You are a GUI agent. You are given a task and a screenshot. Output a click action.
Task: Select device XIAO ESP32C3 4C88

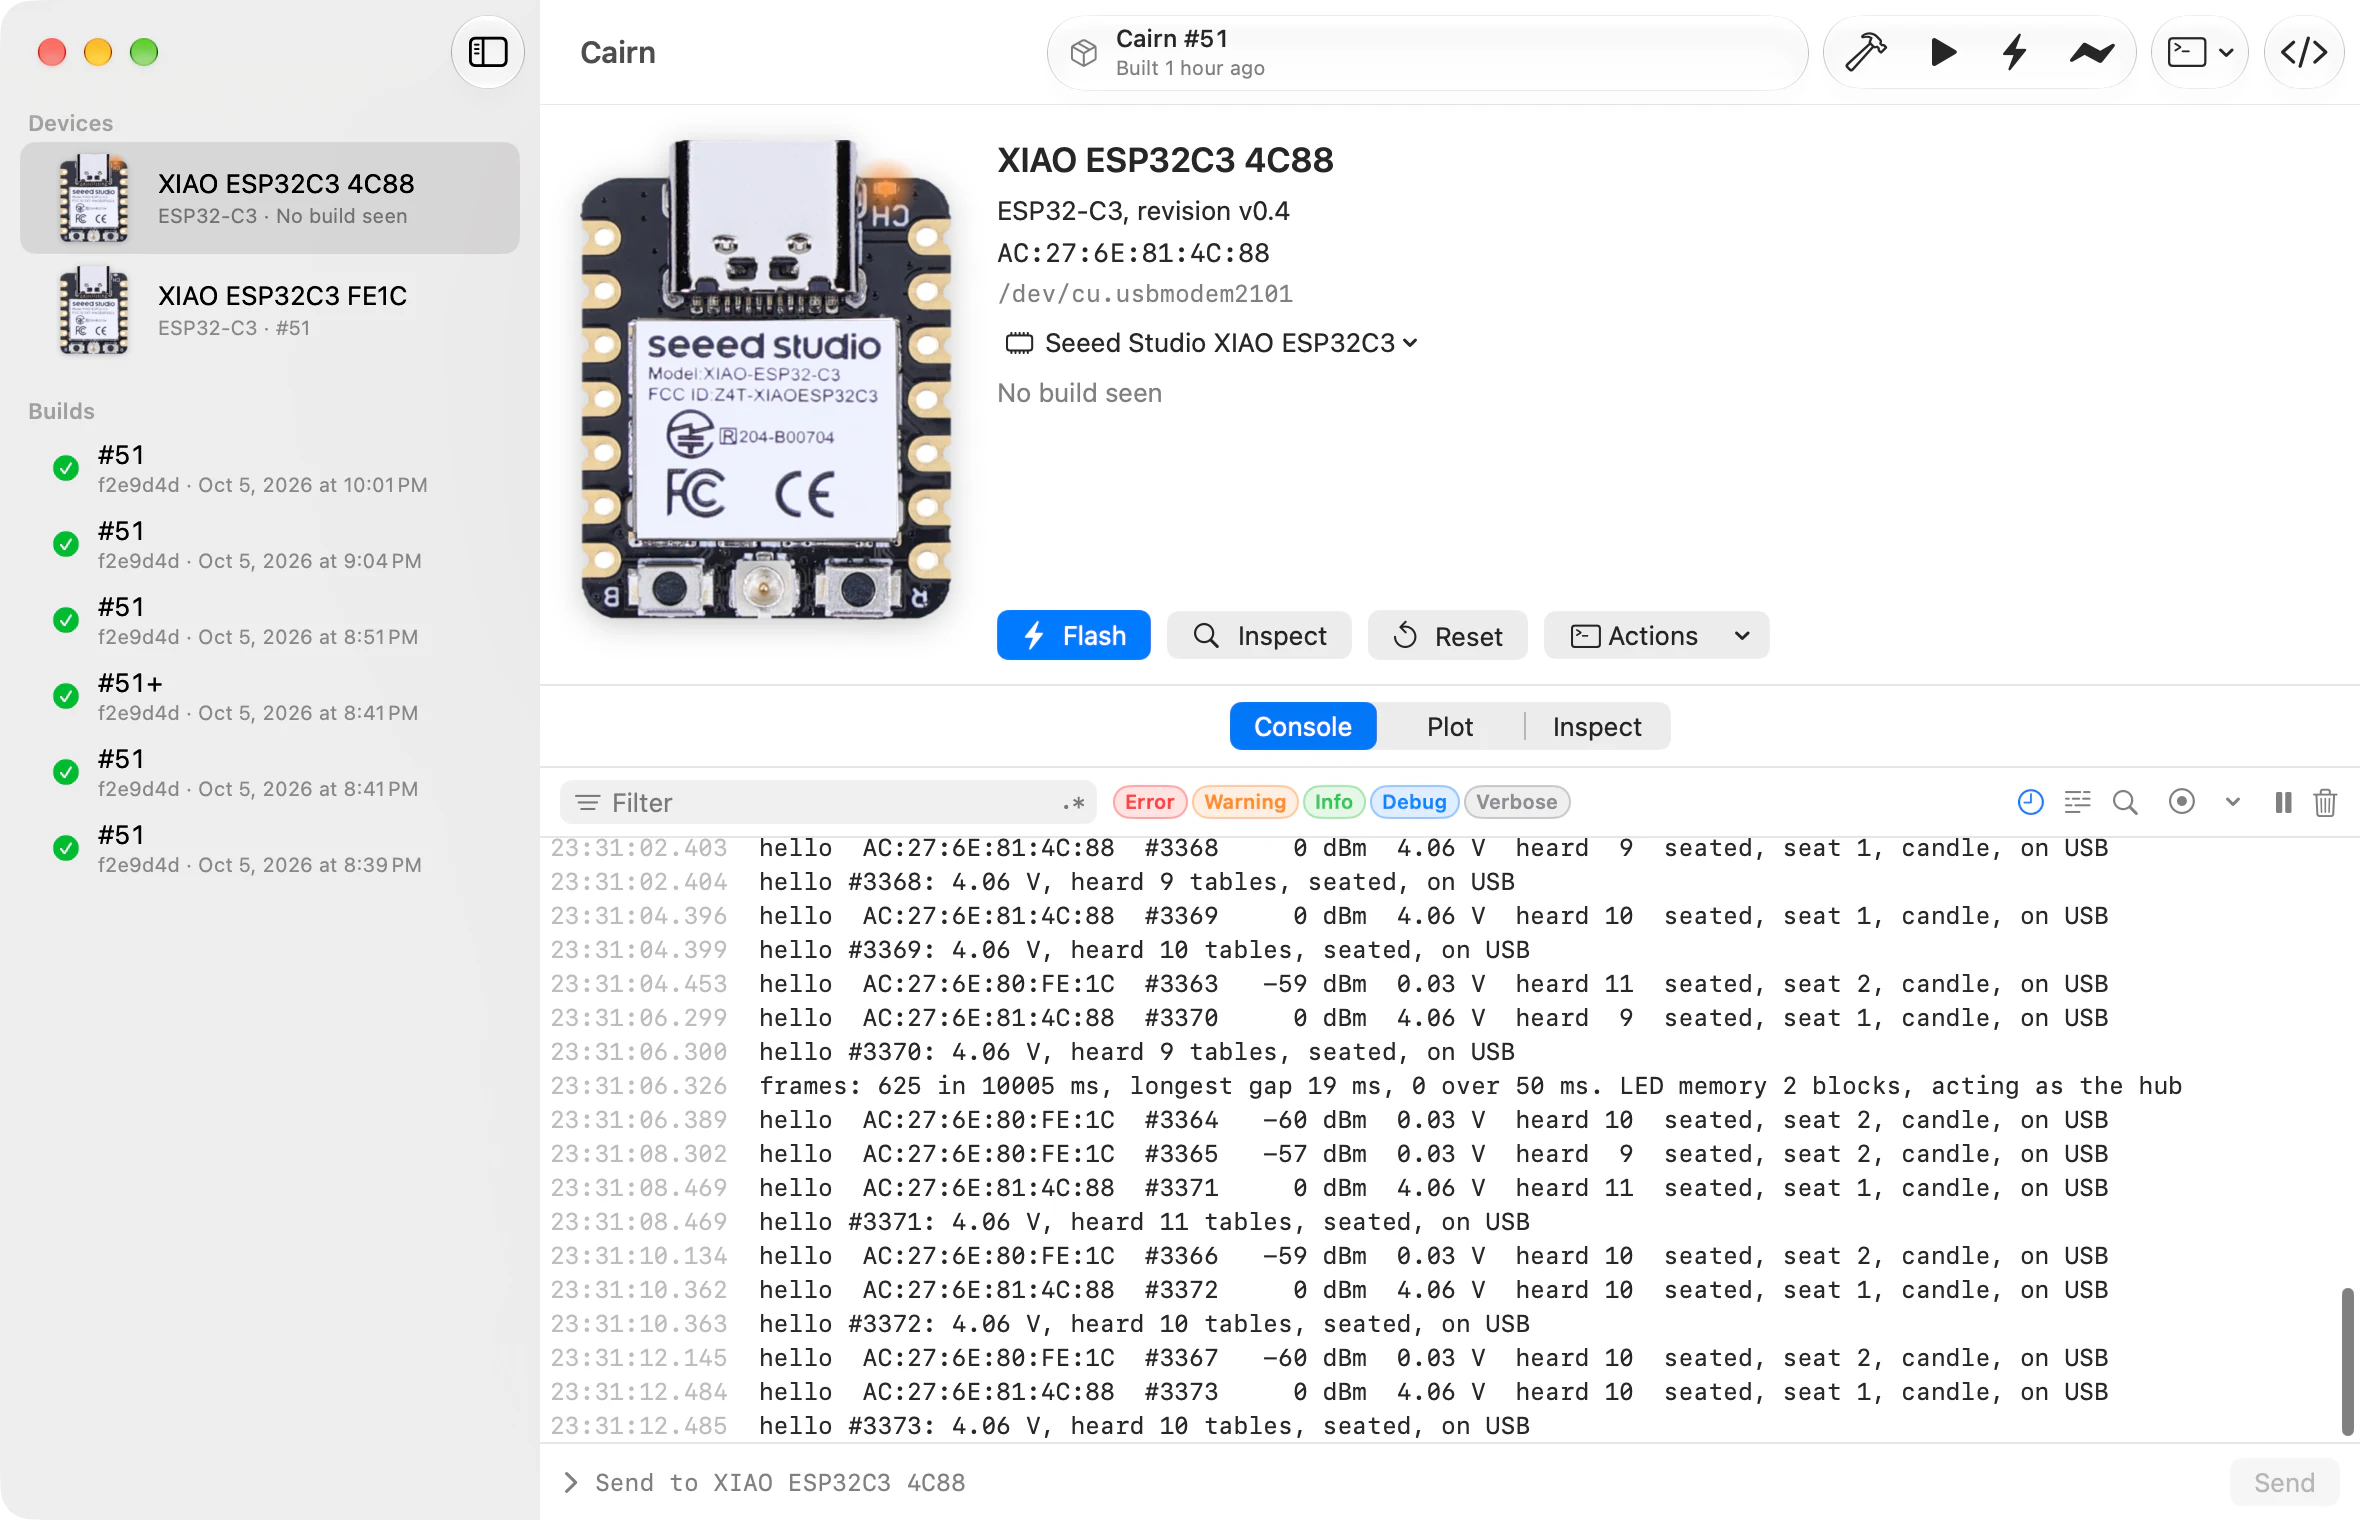(x=270, y=198)
